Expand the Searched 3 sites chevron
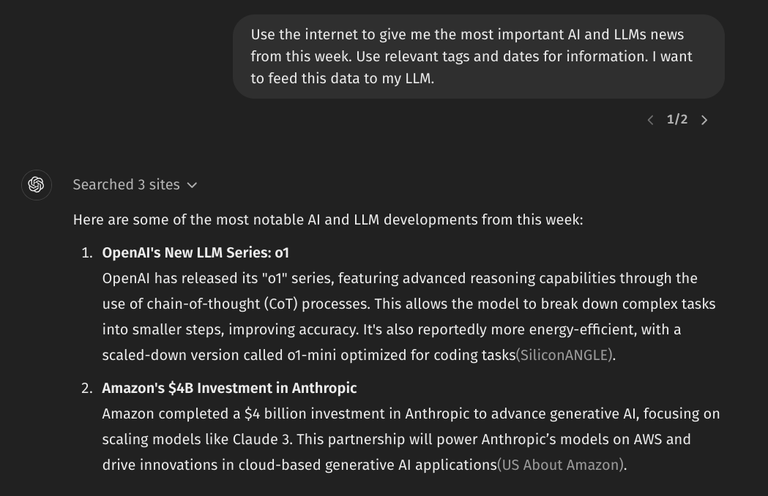 [192, 185]
